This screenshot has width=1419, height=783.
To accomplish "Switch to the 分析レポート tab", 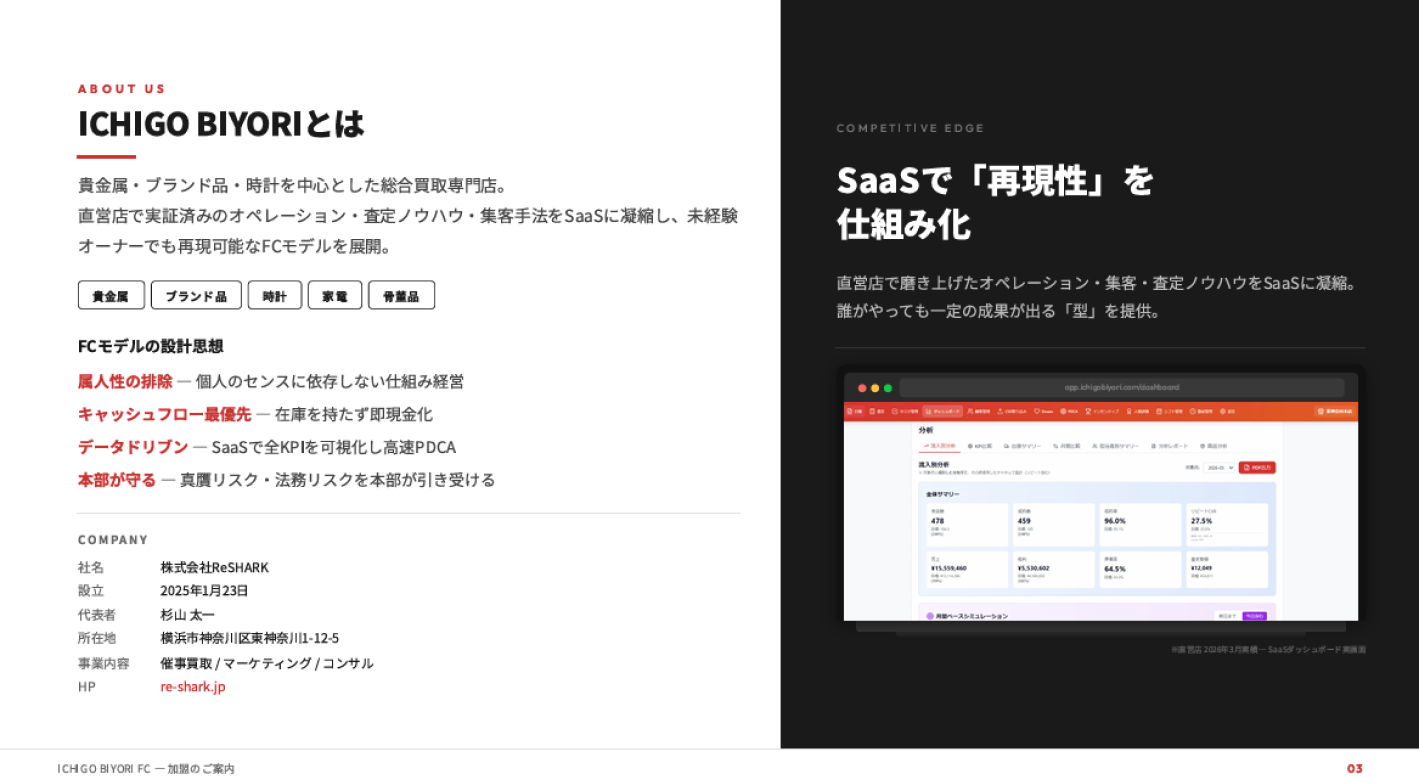I will click(1170, 446).
